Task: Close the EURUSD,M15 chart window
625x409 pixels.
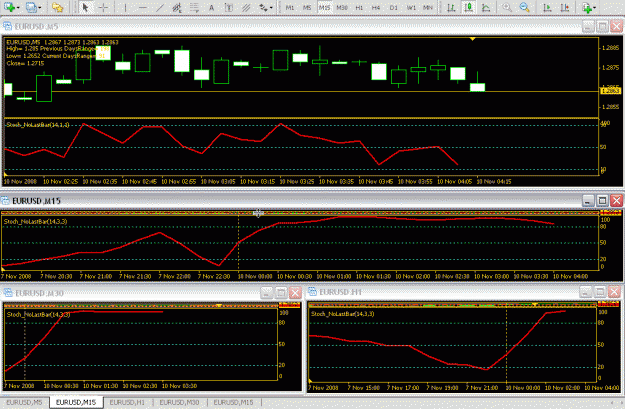Action: pos(616,201)
